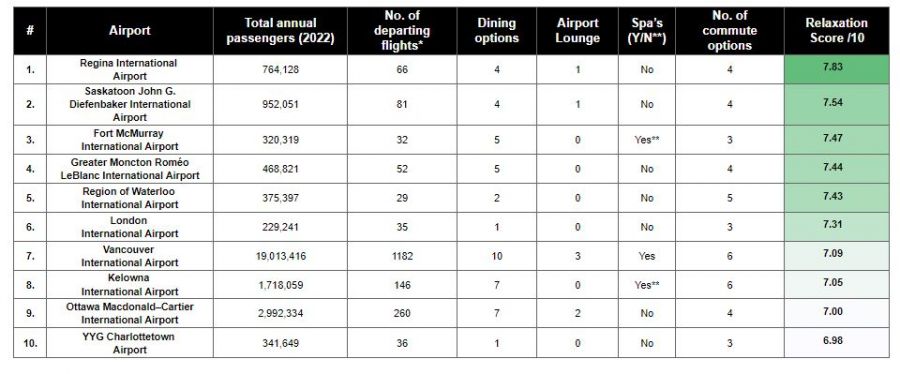The image size is (900, 374).
Task: Click the 1182 departing flights cell
Action: (402, 256)
